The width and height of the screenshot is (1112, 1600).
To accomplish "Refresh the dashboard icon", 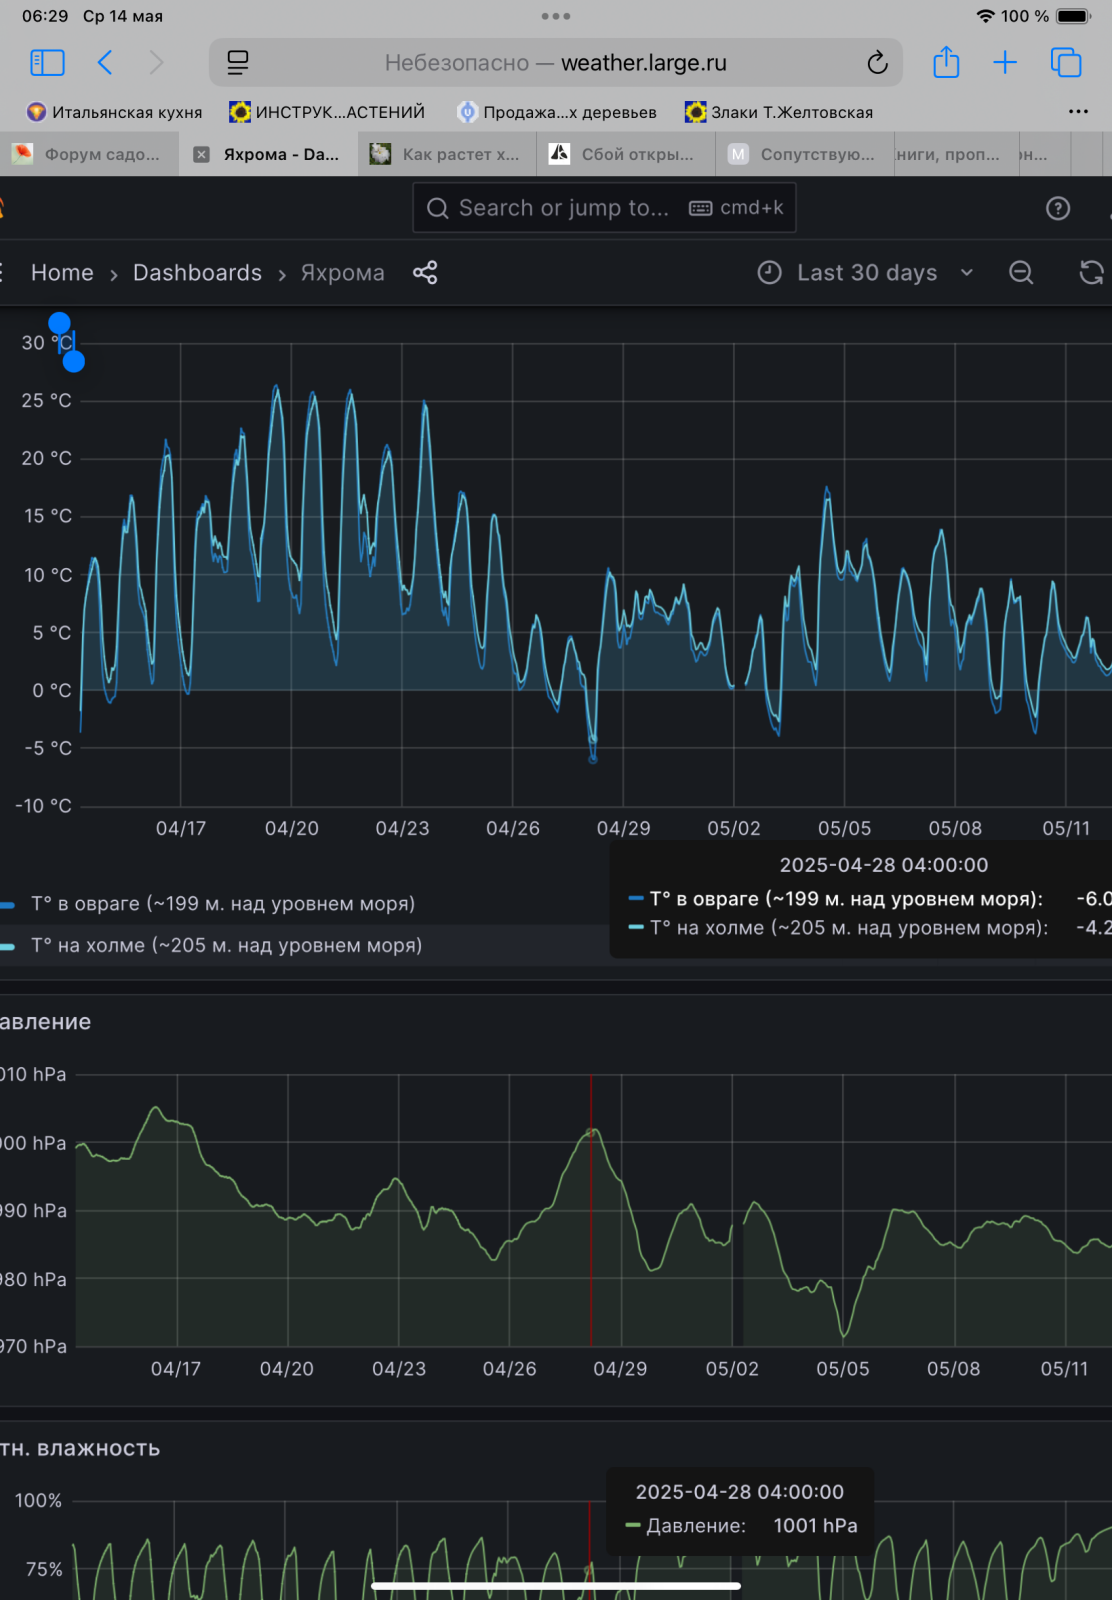I will coord(1091,273).
